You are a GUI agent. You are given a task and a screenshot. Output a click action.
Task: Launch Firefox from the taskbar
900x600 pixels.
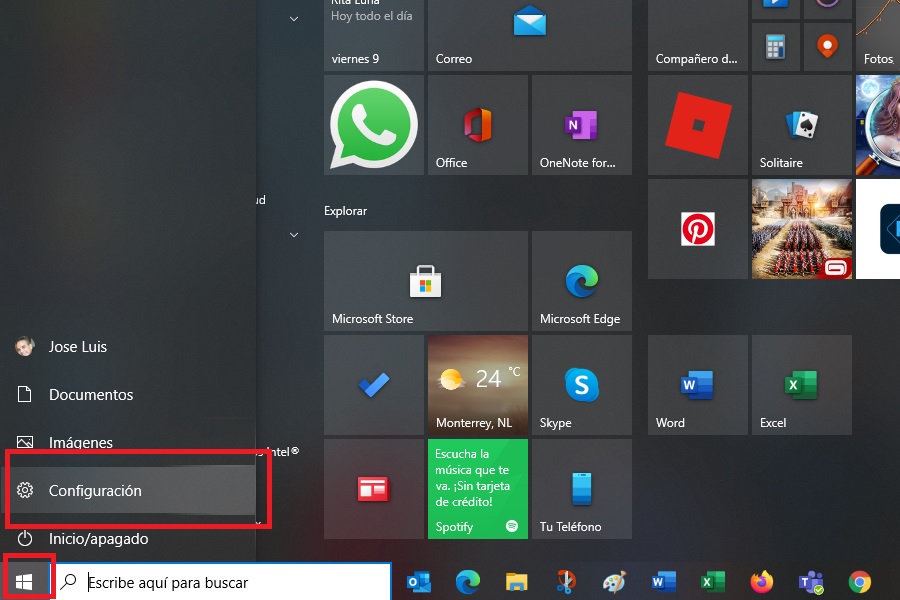point(761,581)
